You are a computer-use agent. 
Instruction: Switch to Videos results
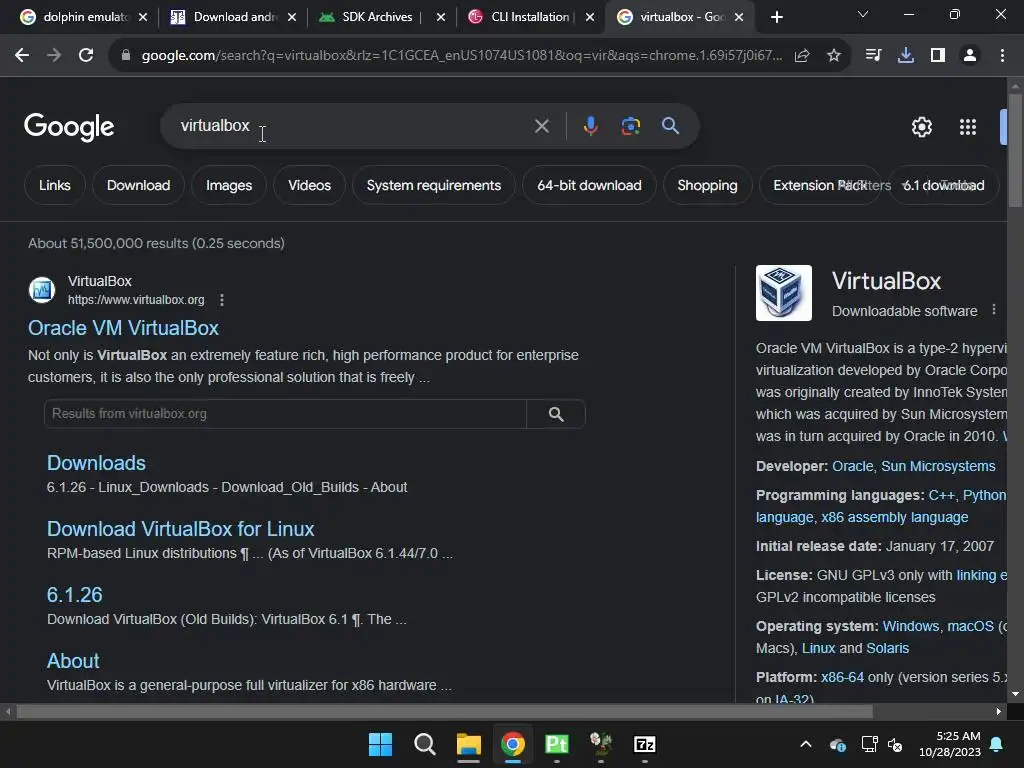[x=310, y=185]
